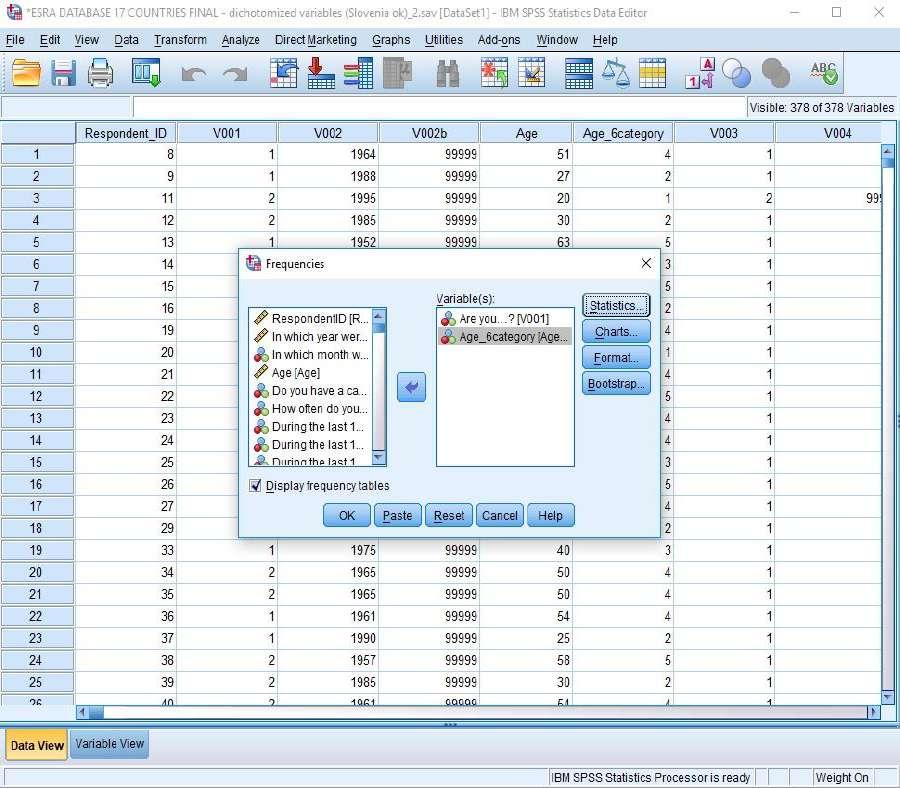Click OK in the Frequencies dialog
This screenshot has width=900, height=788.
(x=347, y=515)
